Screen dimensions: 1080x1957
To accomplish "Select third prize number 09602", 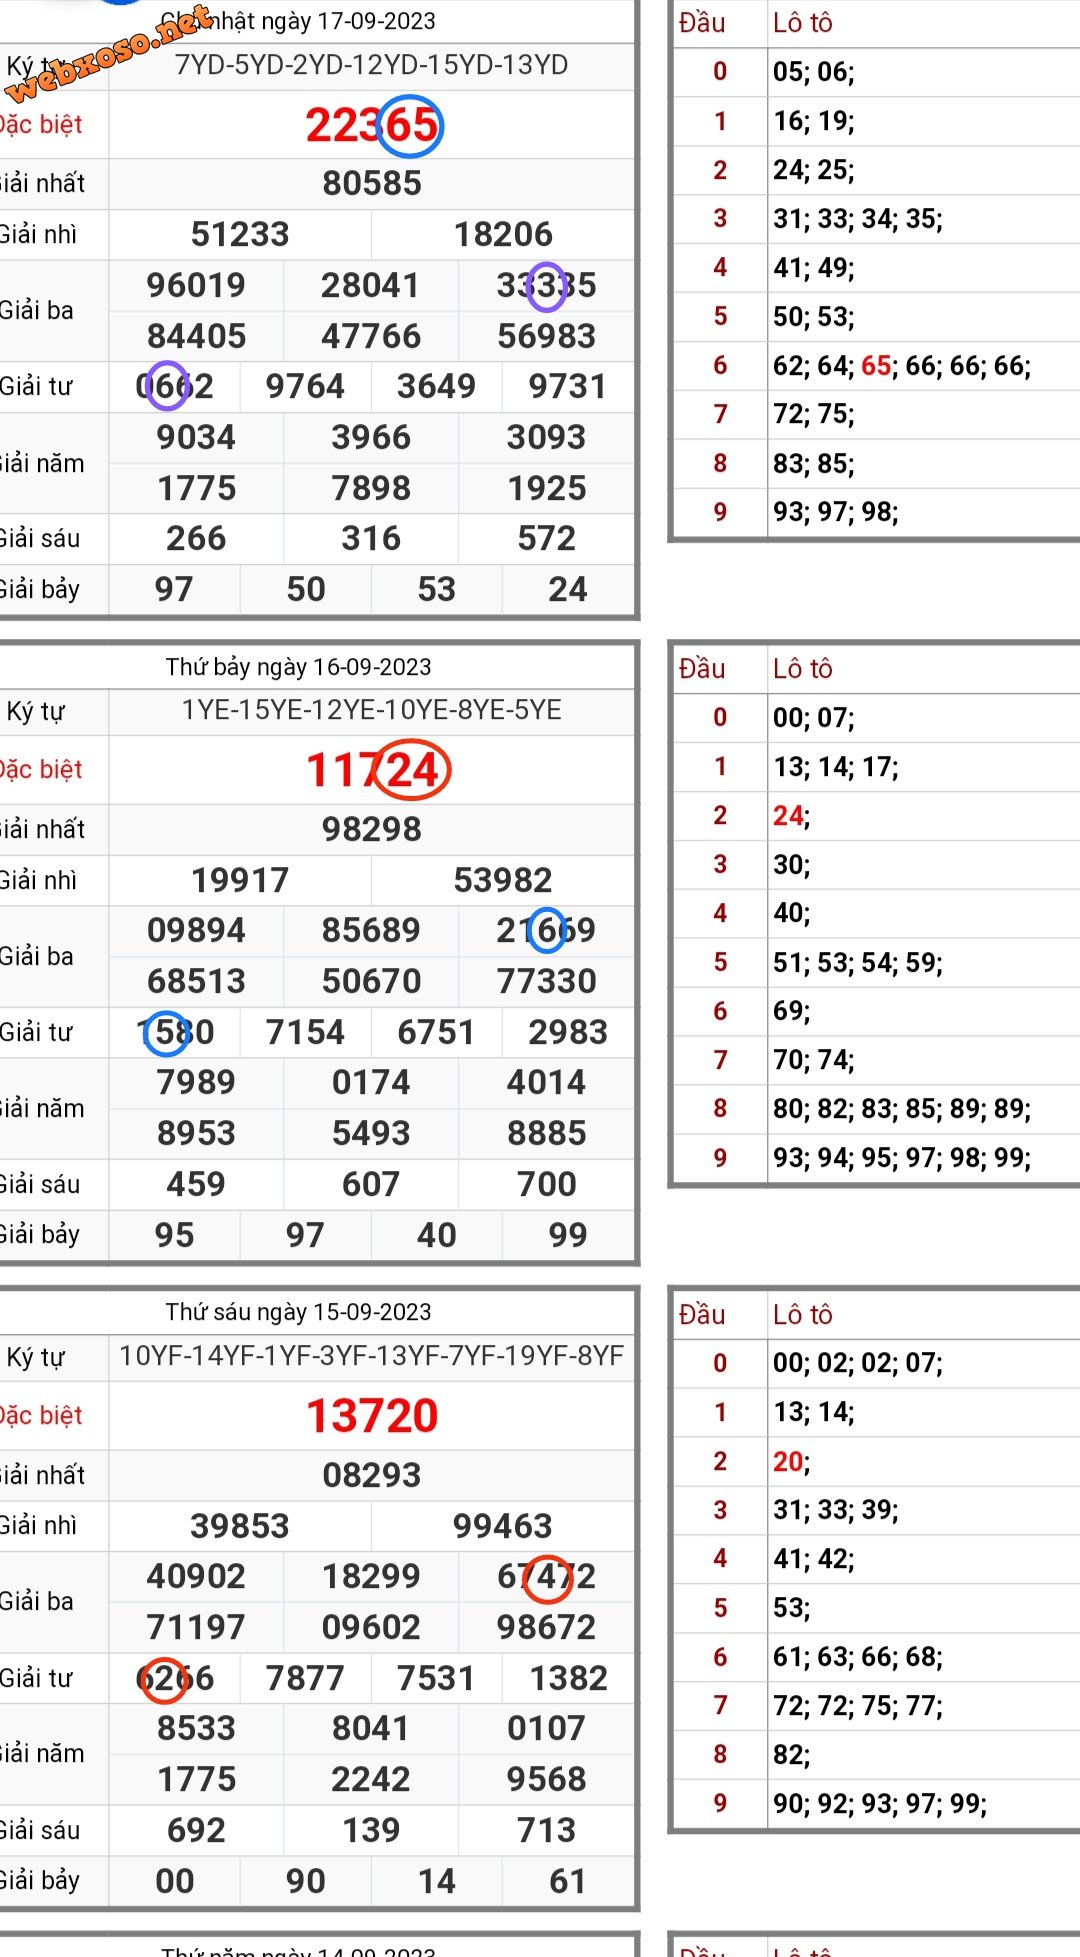I will point(371,1628).
